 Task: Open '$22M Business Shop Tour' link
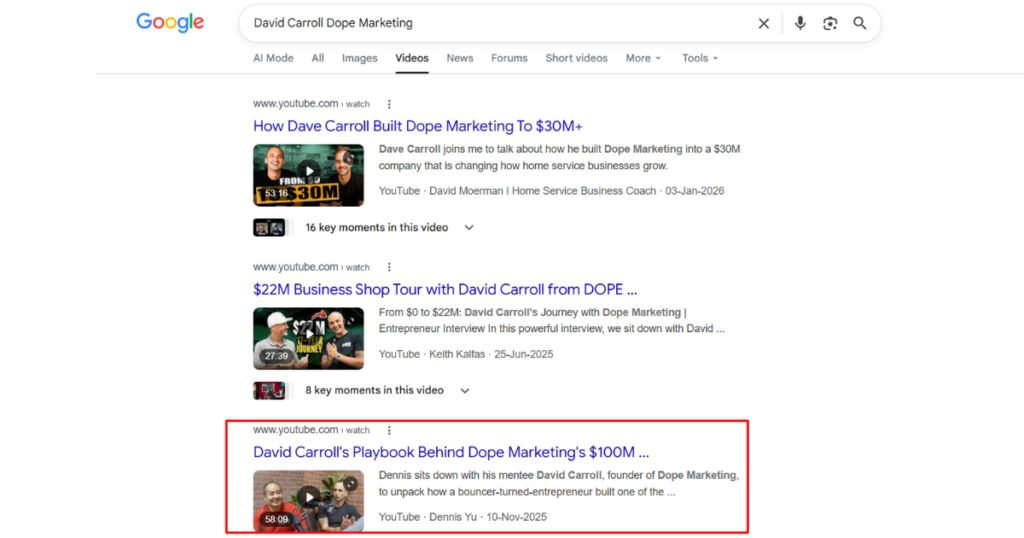click(445, 289)
